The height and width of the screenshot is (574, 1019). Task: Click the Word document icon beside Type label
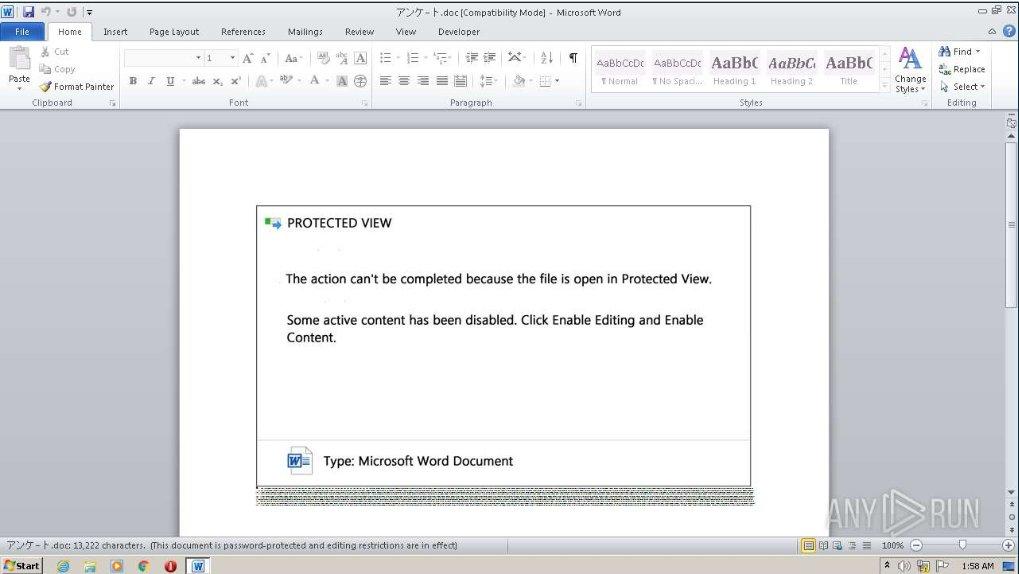(300, 461)
